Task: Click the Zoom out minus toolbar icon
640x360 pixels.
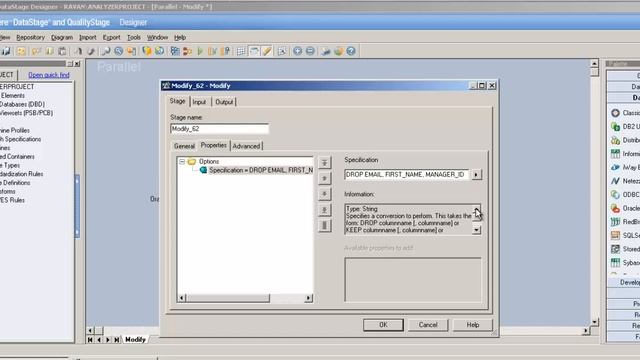Action: pyautogui.click(x=310, y=51)
